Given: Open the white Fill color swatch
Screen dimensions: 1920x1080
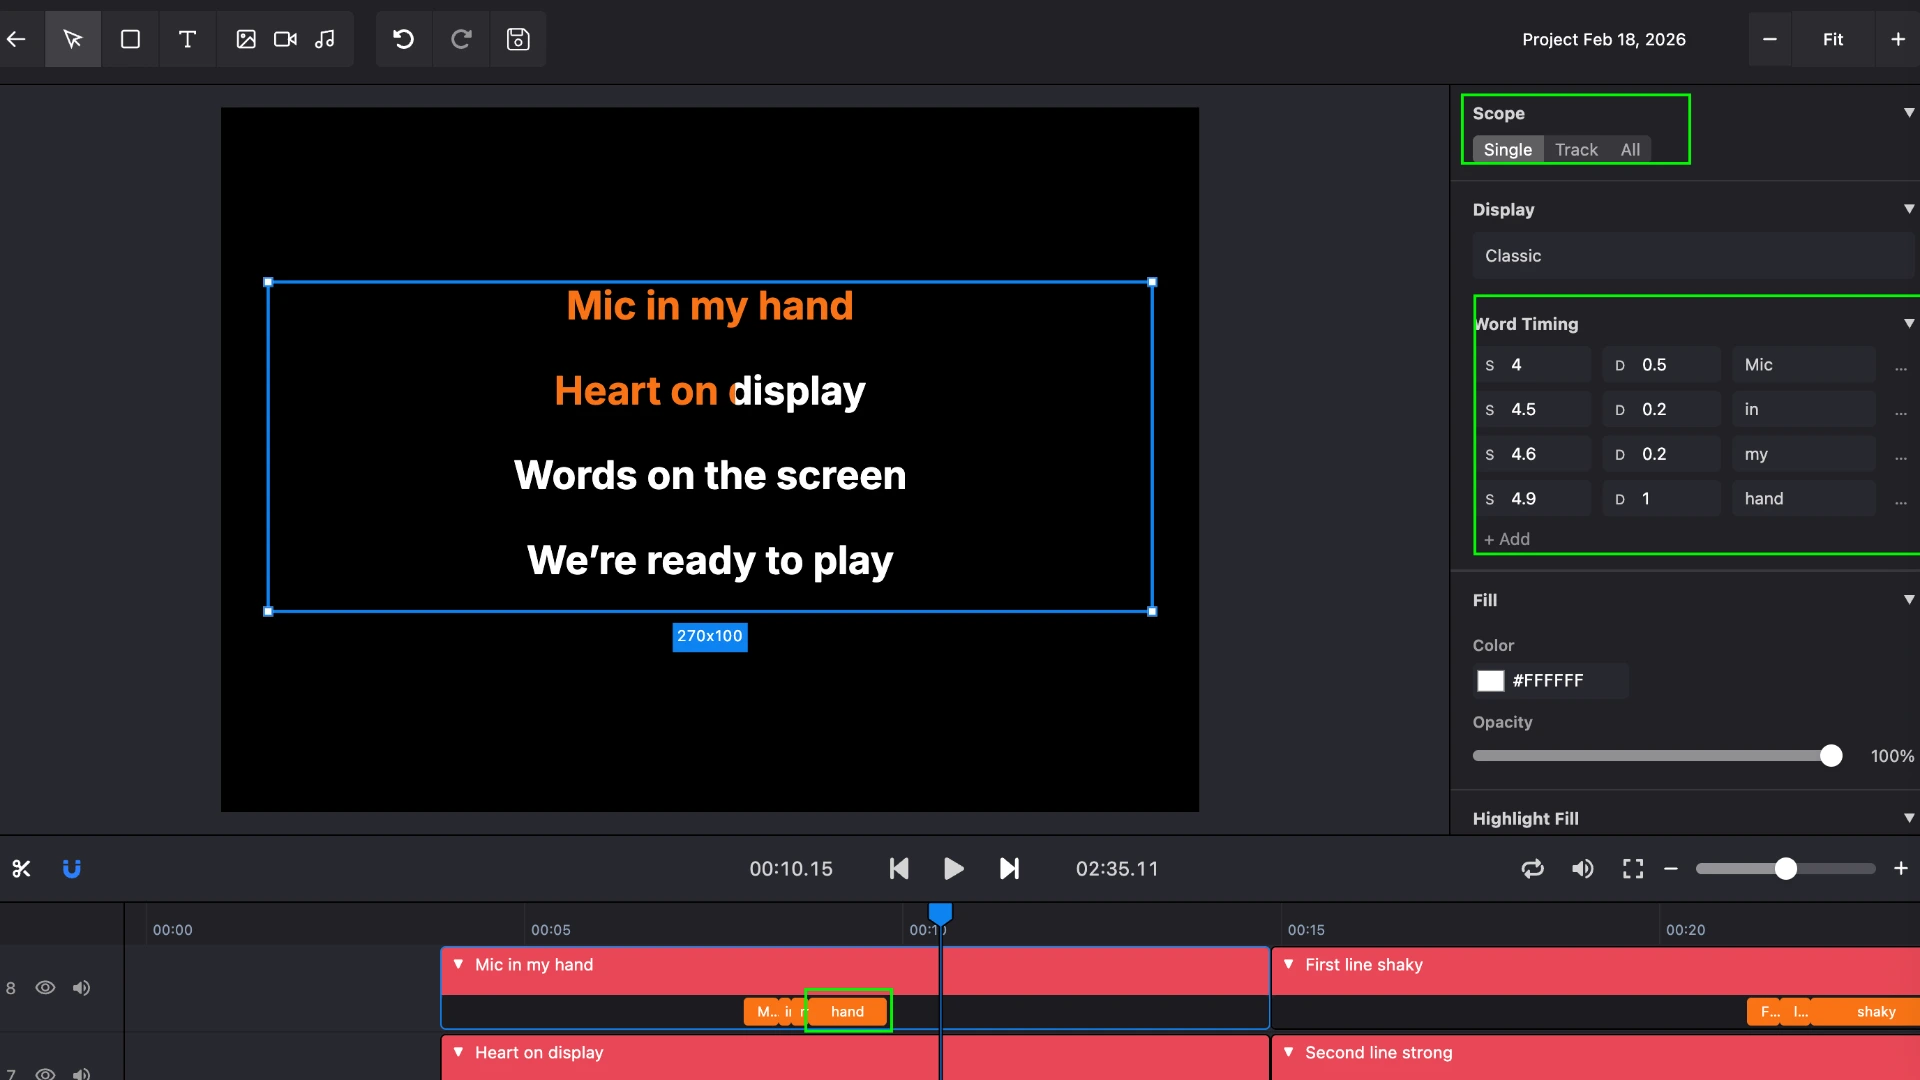Looking at the screenshot, I should (1490, 680).
